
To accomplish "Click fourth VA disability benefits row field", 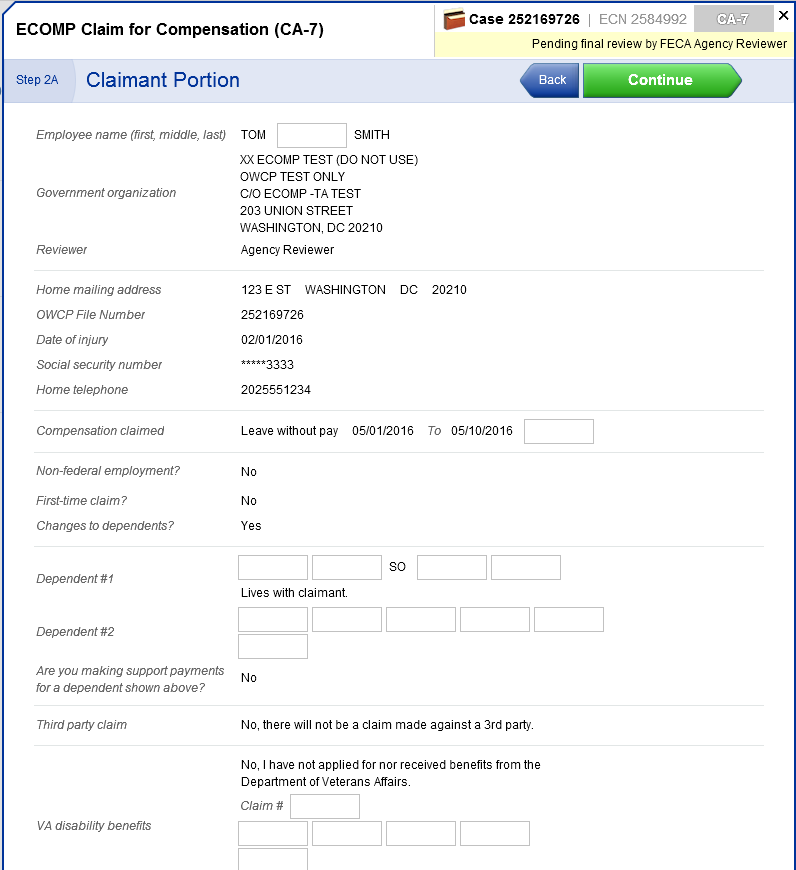I will tap(495, 833).
